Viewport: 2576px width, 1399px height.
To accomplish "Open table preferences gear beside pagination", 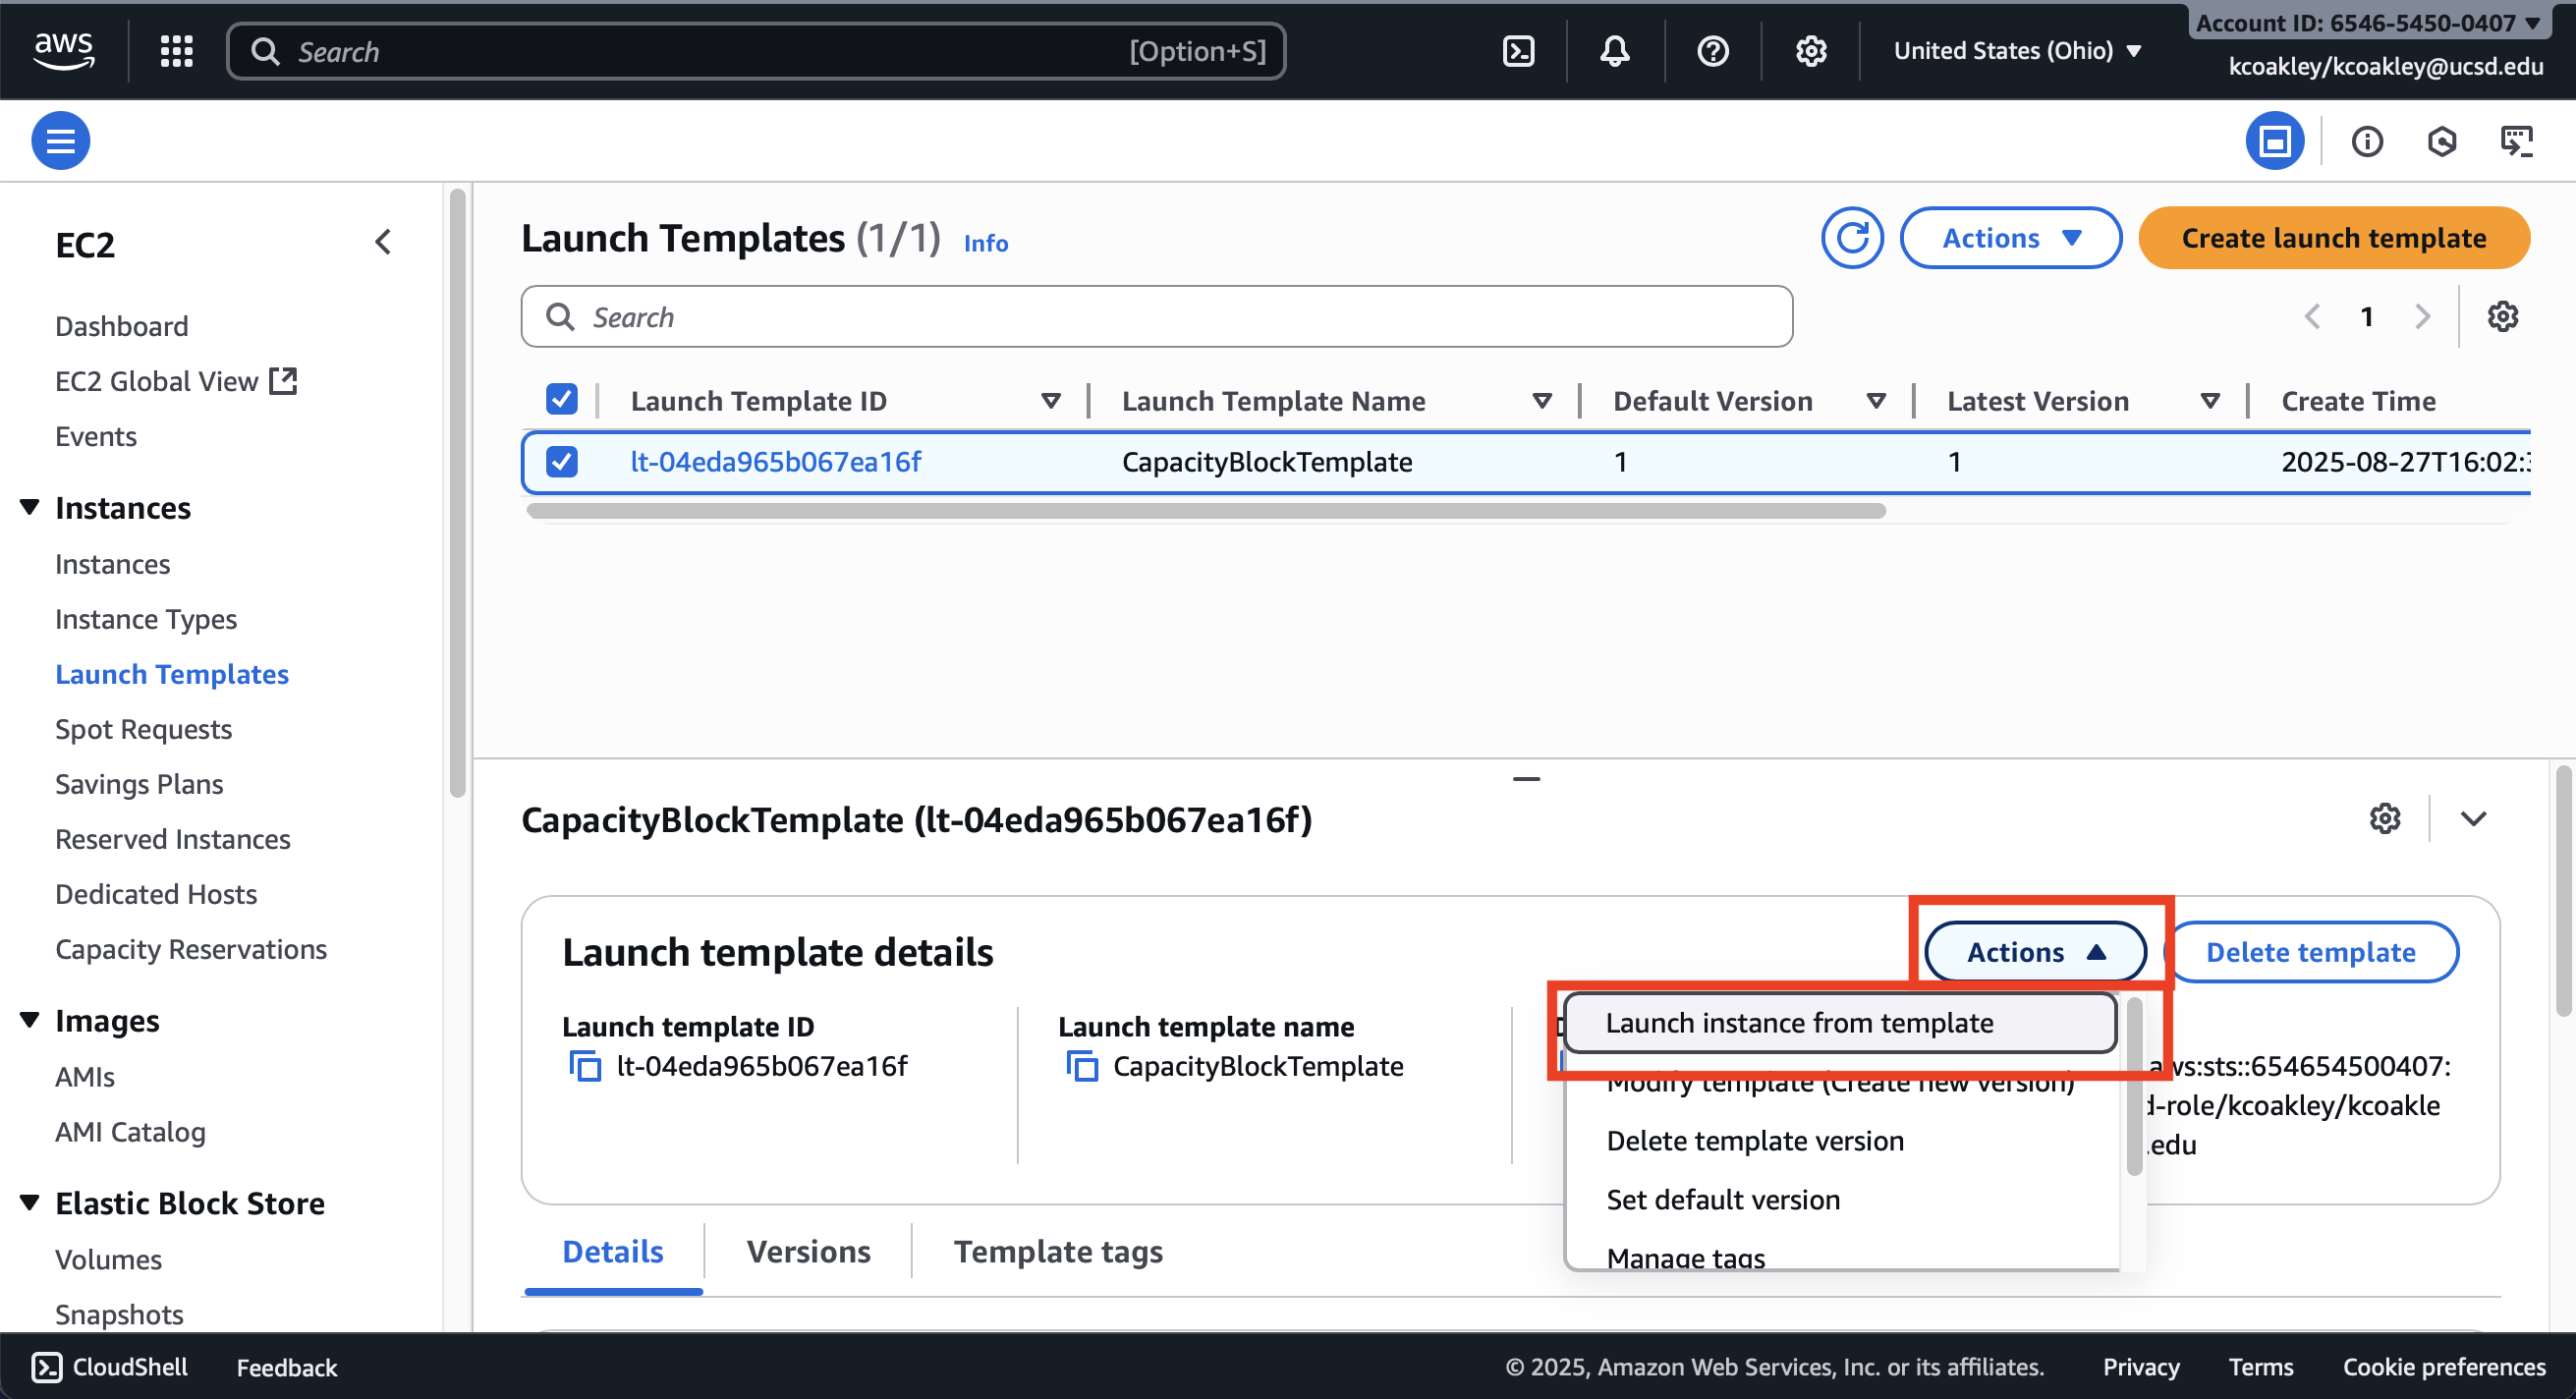I will click(2502, 317).
